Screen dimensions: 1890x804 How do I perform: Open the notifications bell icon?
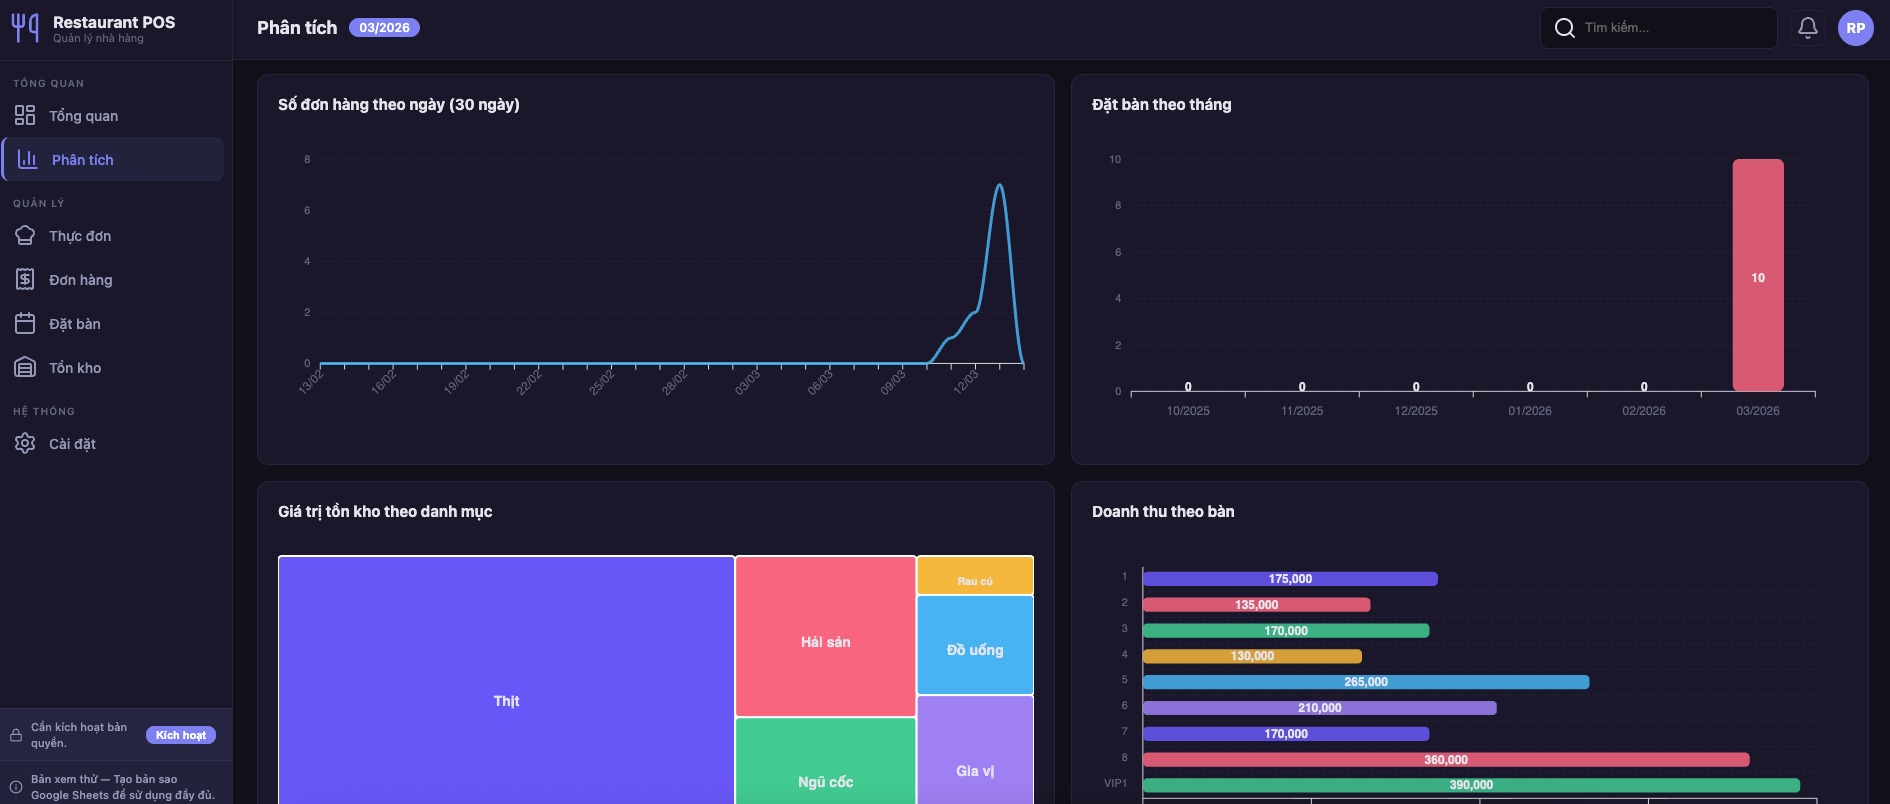point(1807,28)
